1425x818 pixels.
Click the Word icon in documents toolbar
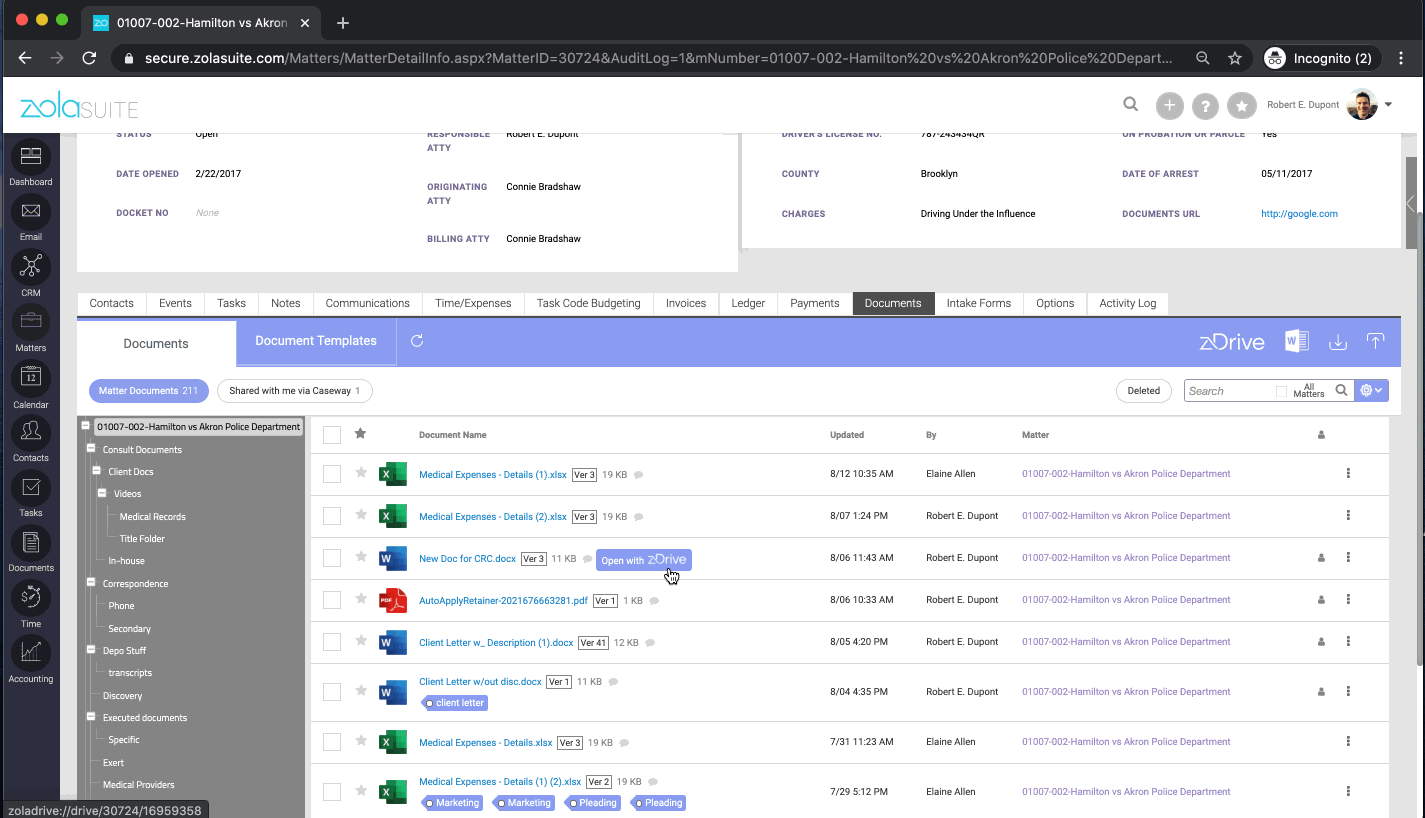1297,341
